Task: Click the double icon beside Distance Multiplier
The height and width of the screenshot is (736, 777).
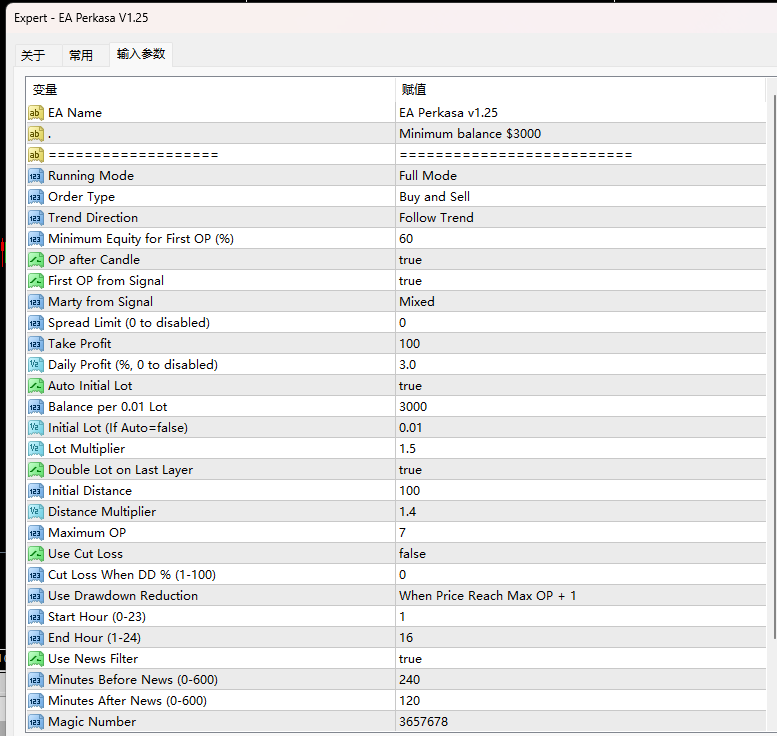Action: [36, 511]
